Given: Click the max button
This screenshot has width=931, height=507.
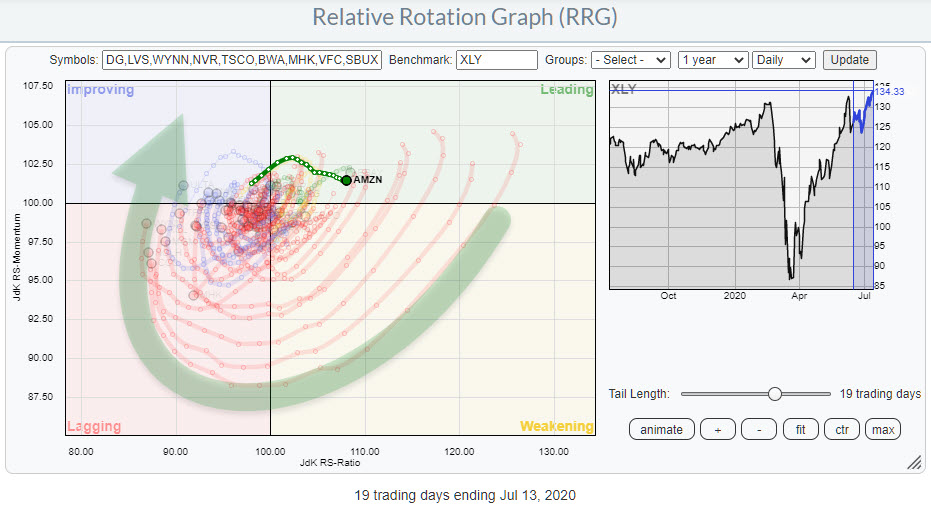Looking at the screenshot, I should pyautogui.click(x=882, y=429).
